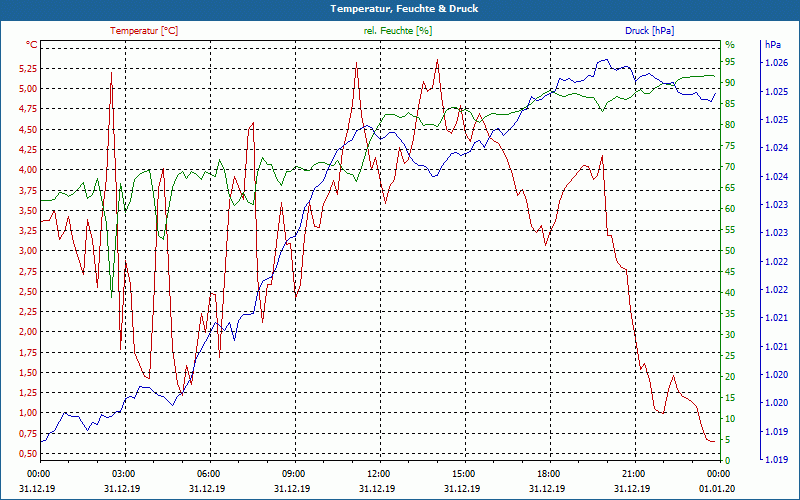Click the '21:00' time axis label
The width and height of the screenshot is (800, 500).
coord(634,473)
